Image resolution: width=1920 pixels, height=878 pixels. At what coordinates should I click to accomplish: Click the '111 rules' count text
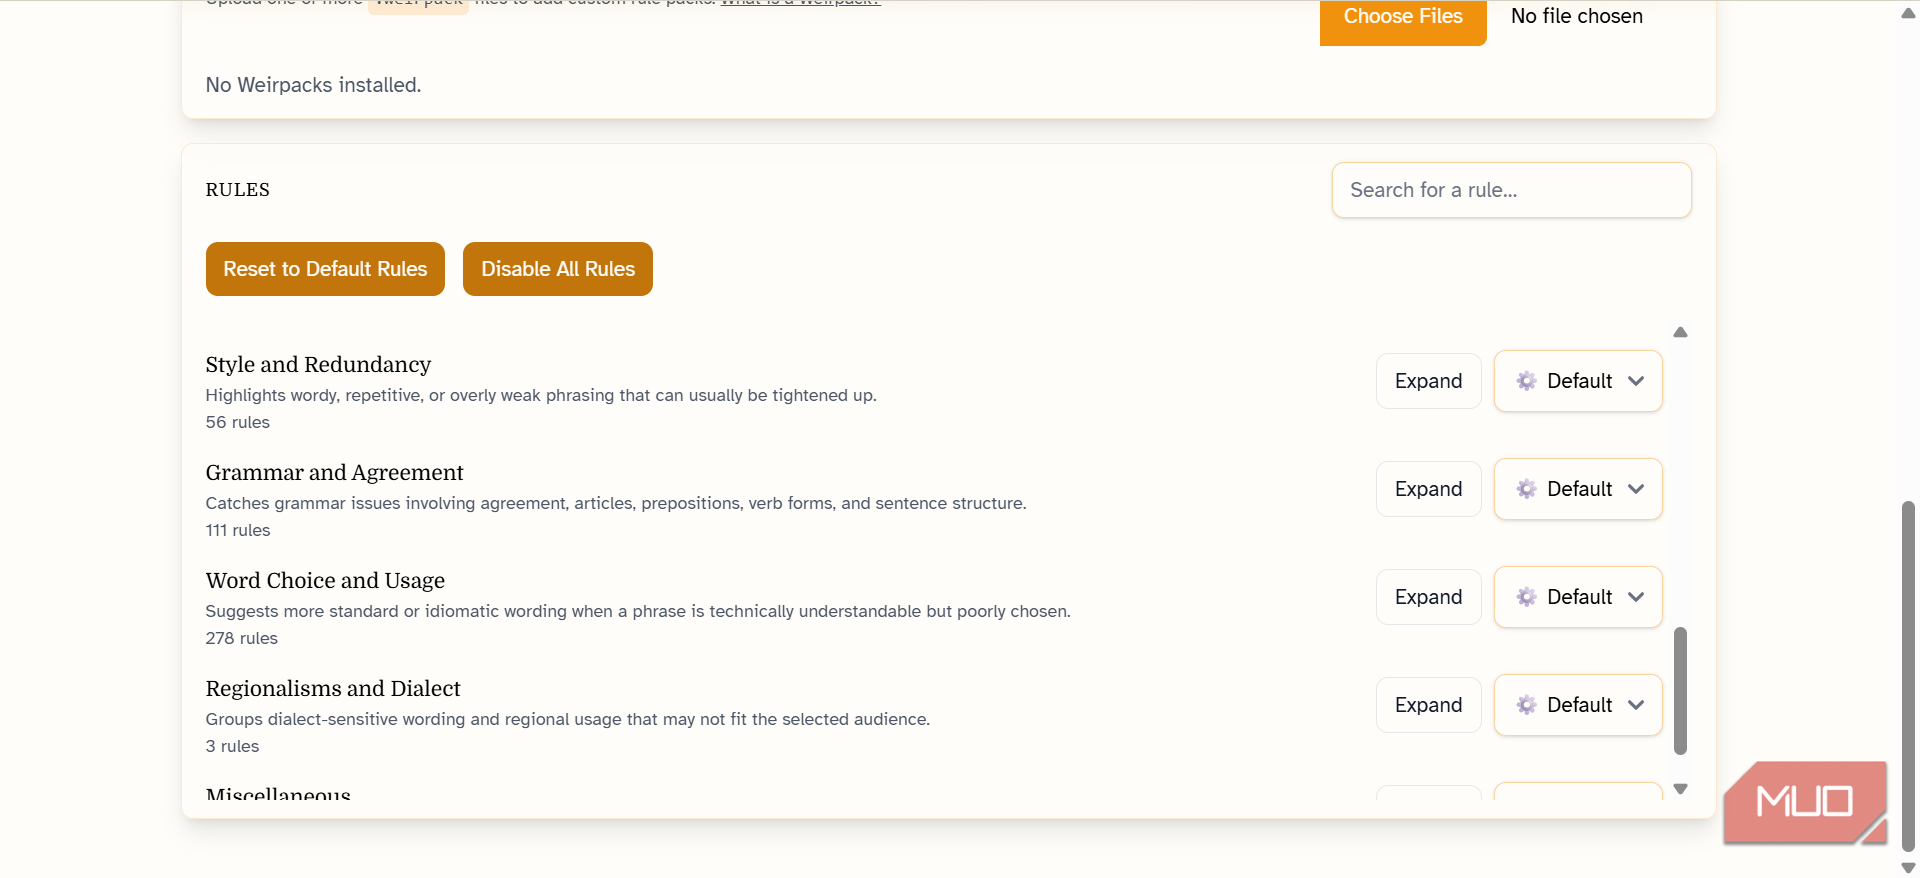click(238, 530)
